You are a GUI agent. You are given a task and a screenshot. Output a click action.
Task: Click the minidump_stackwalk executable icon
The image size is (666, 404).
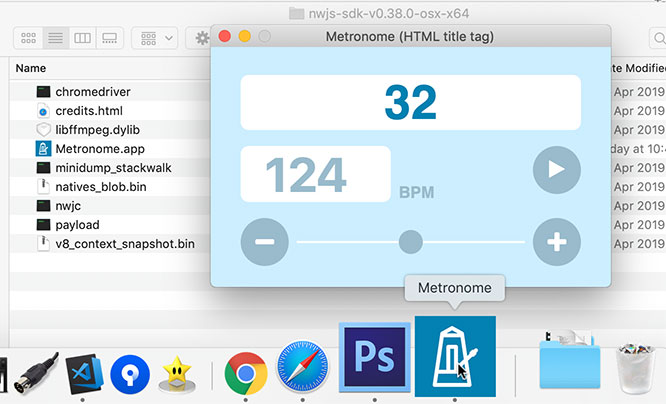(x=43, y=168)
